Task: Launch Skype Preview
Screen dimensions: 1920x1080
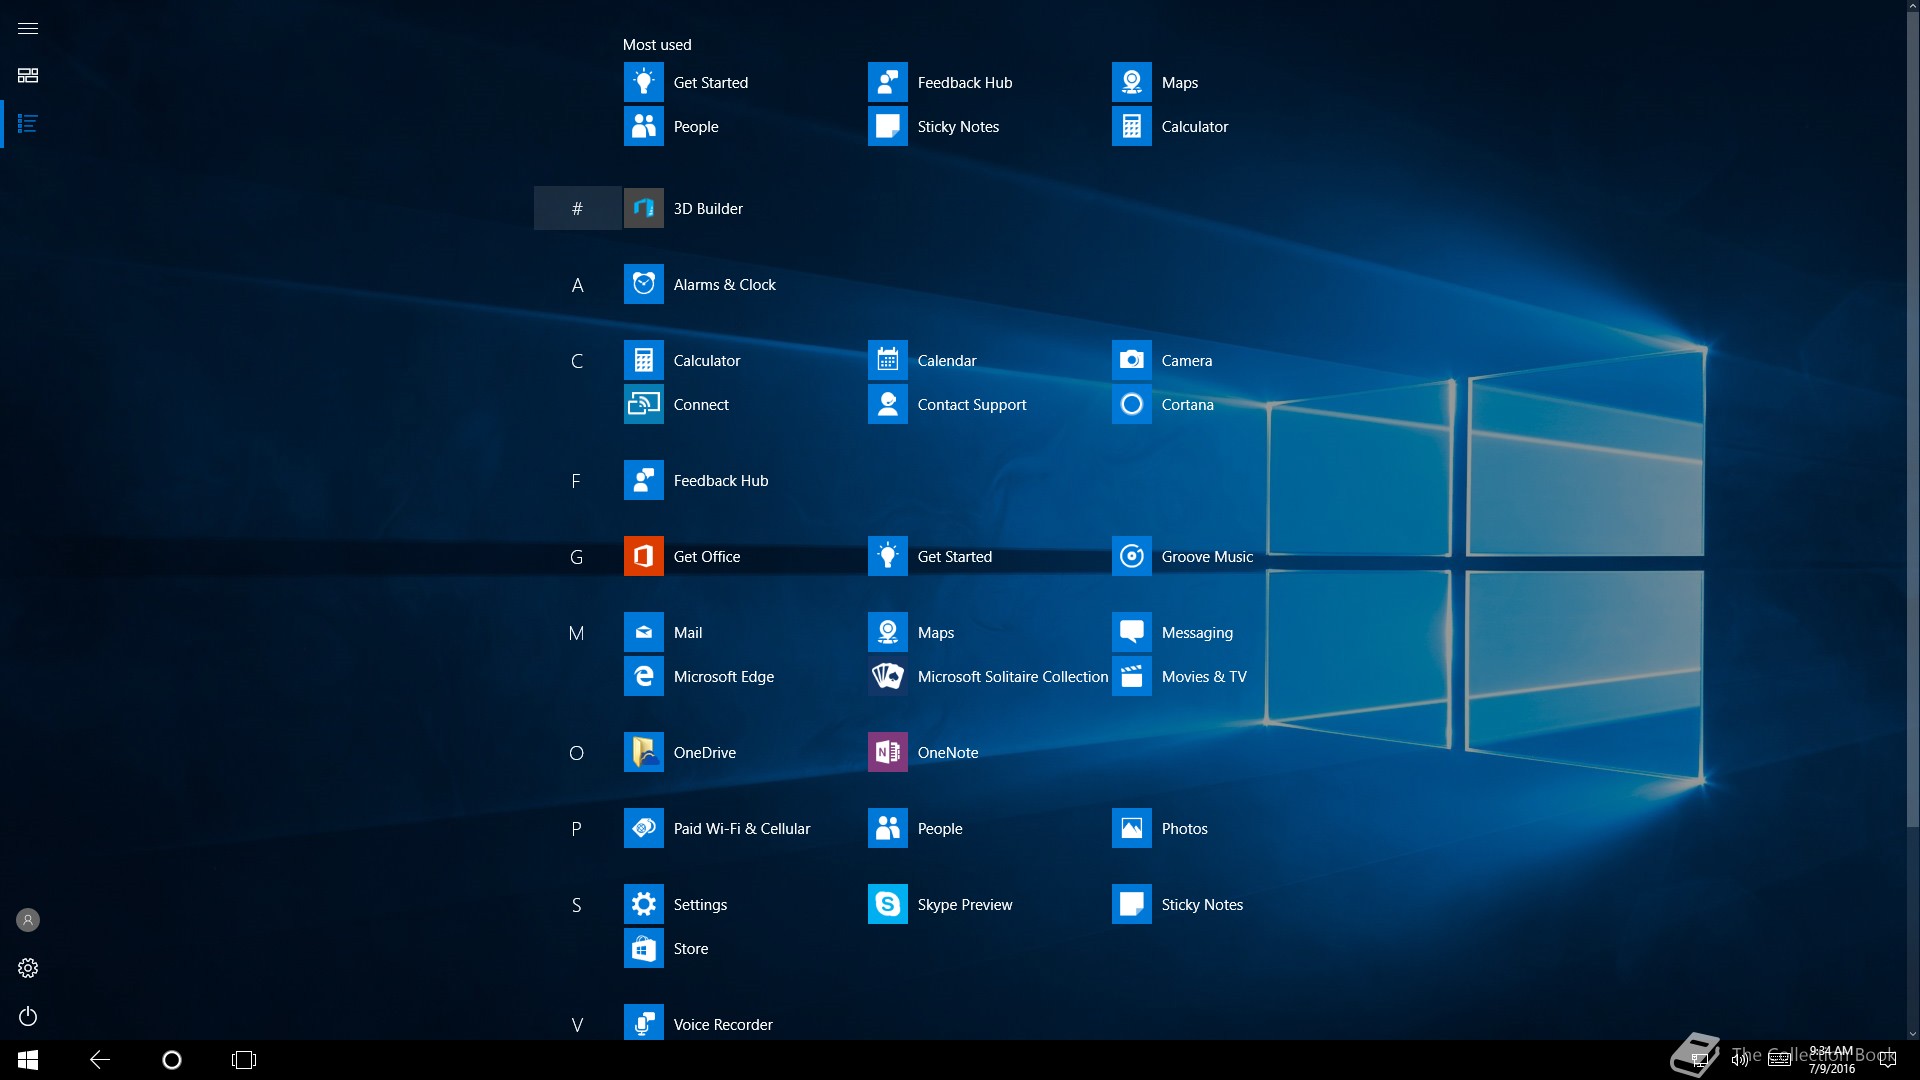Action: [x=940, y=904]
